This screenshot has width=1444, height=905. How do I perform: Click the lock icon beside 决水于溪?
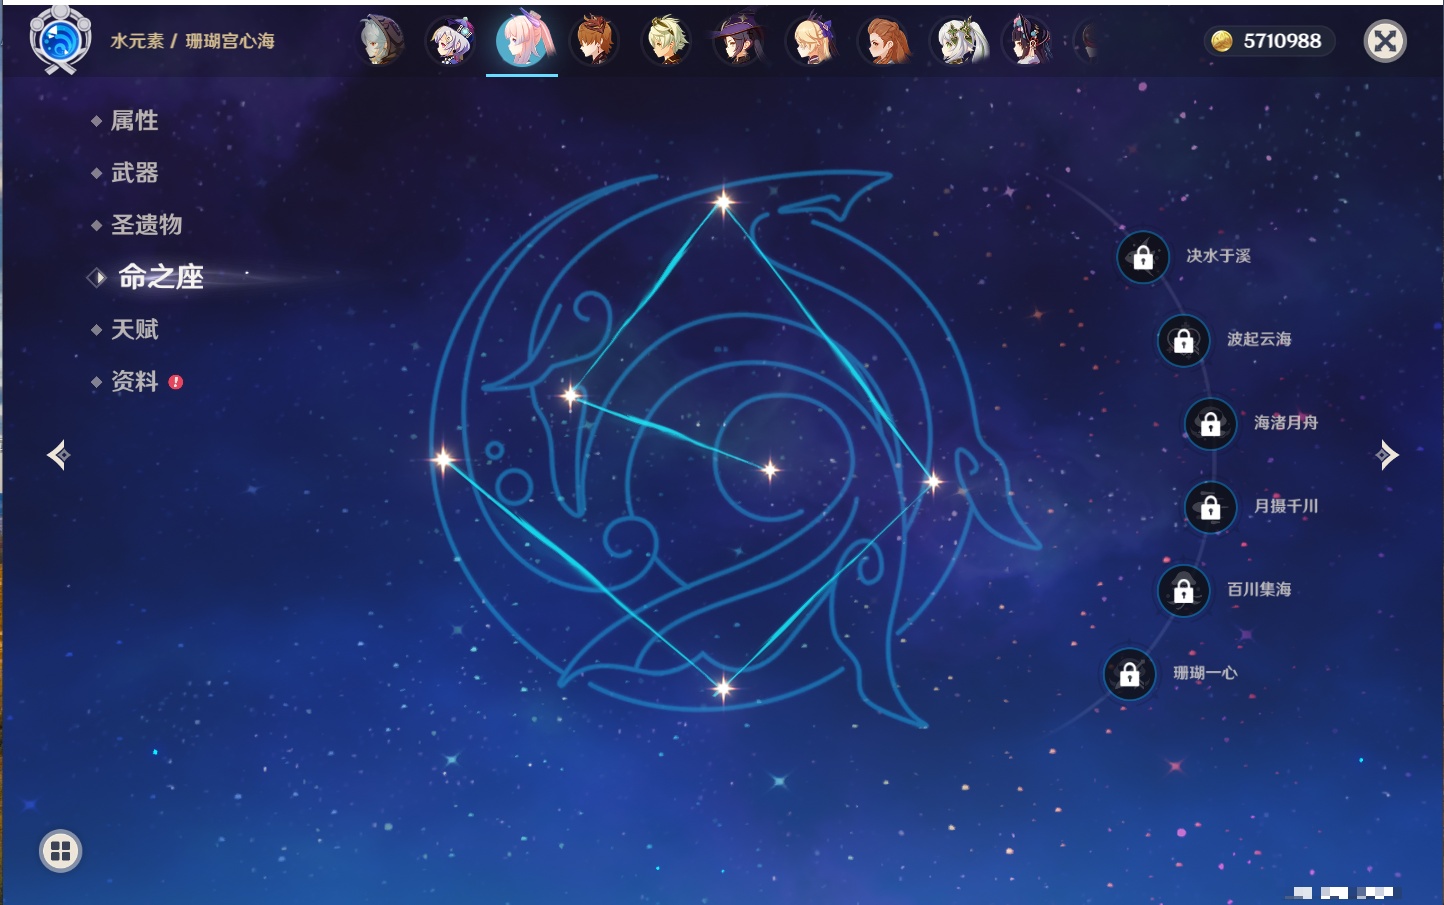[1143, 257]
